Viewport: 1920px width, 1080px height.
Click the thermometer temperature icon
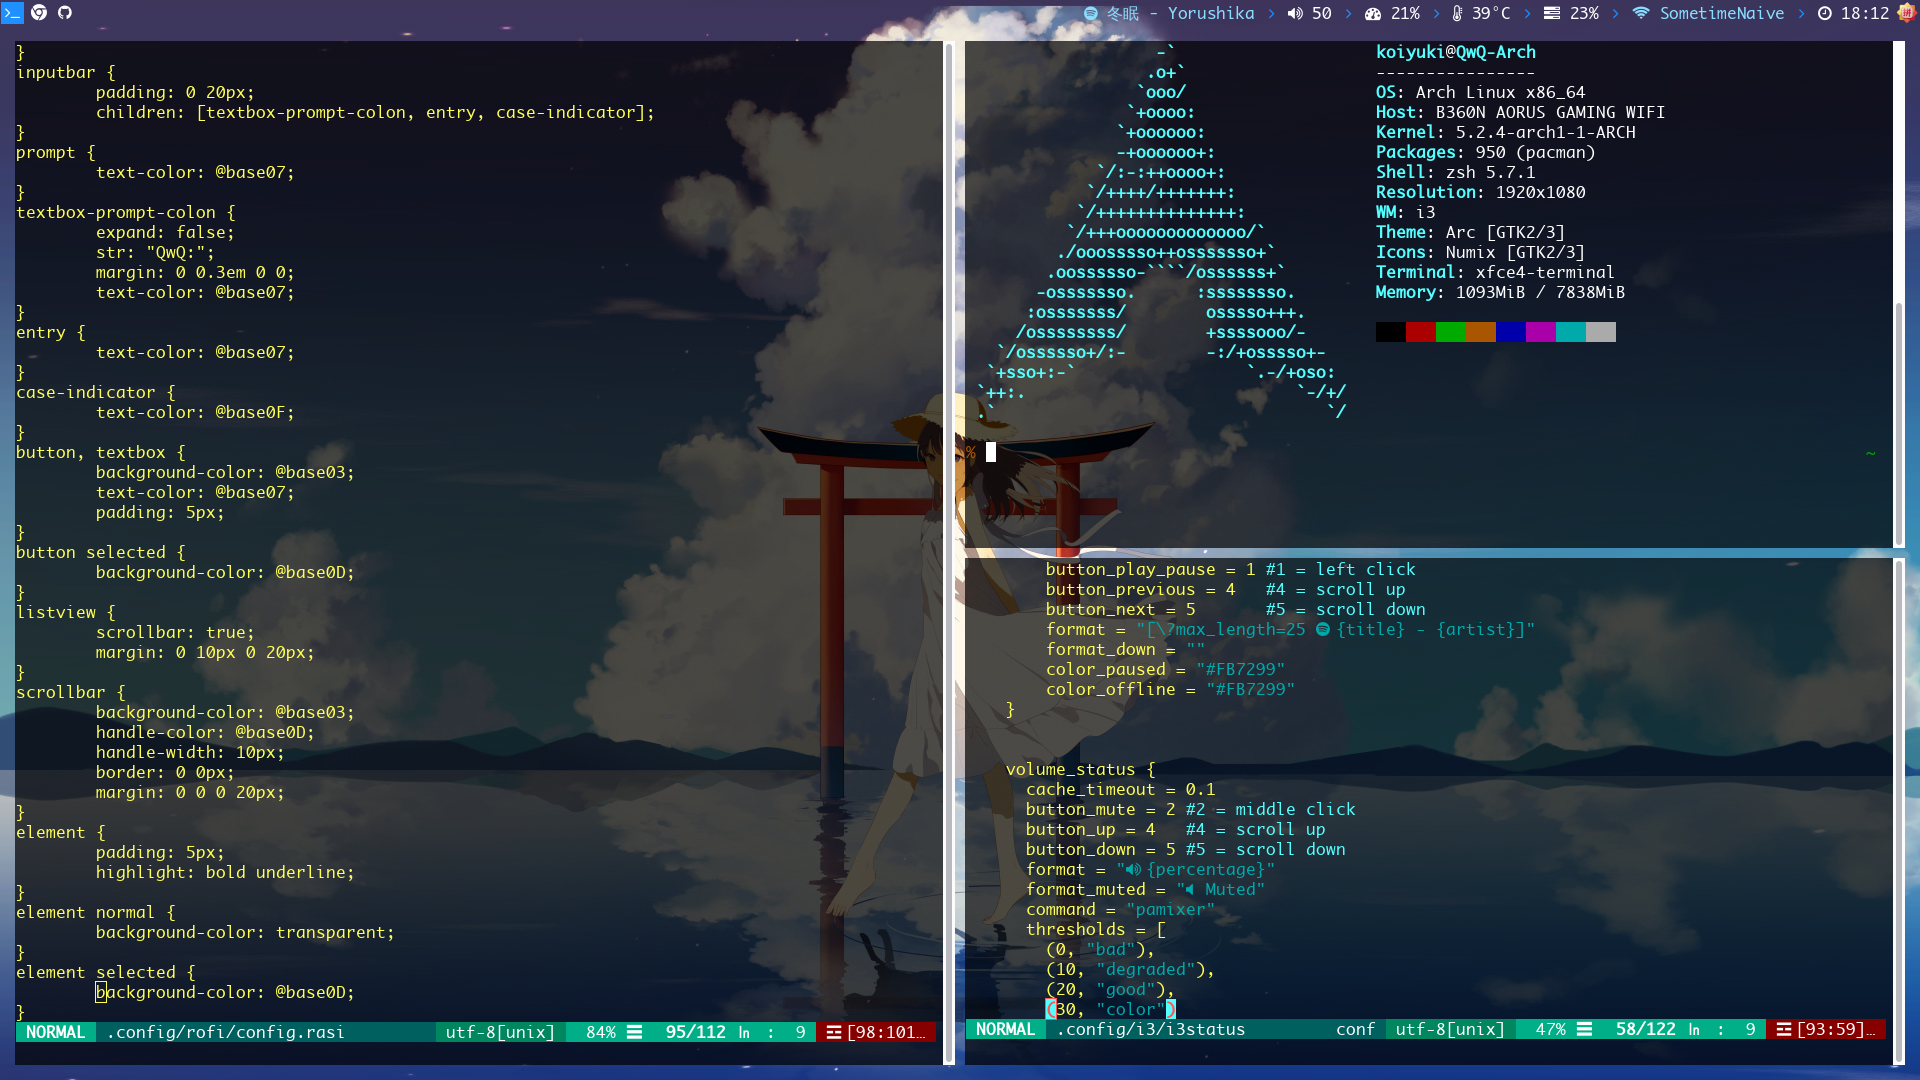[1457, 13]
